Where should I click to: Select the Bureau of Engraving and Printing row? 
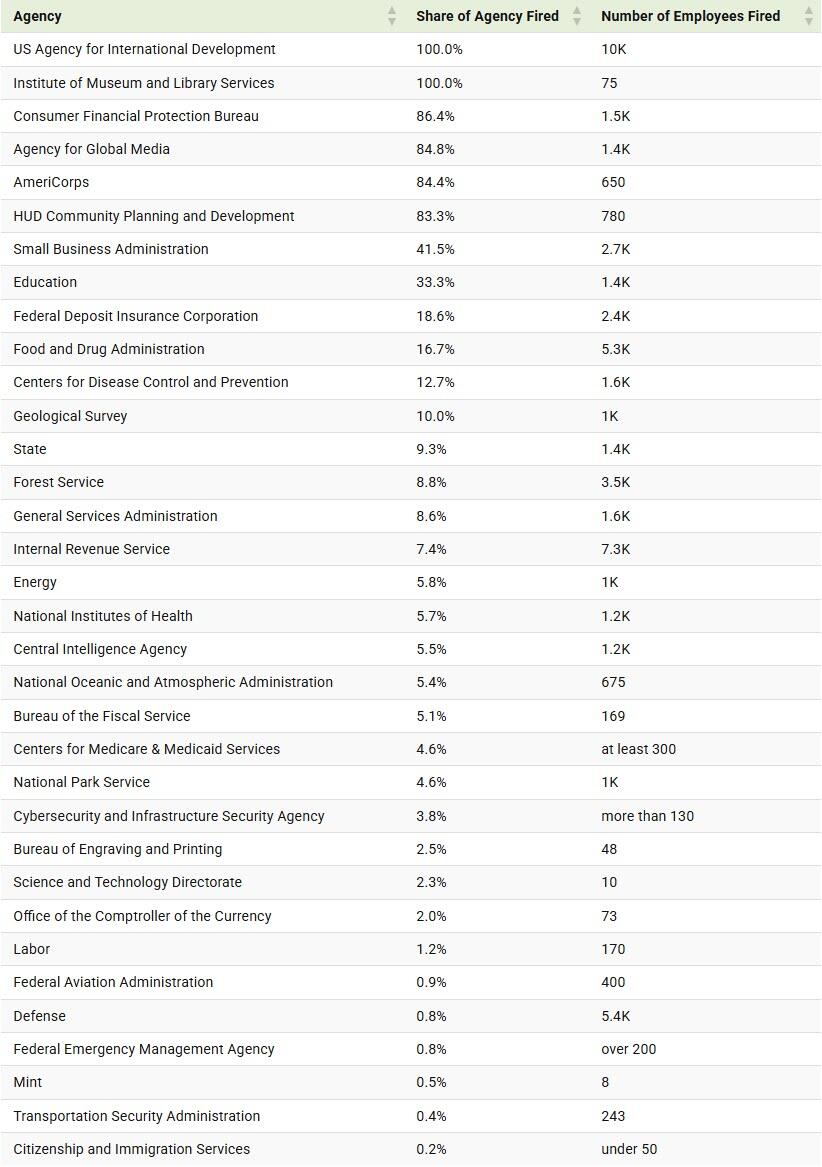click(118, 849)
